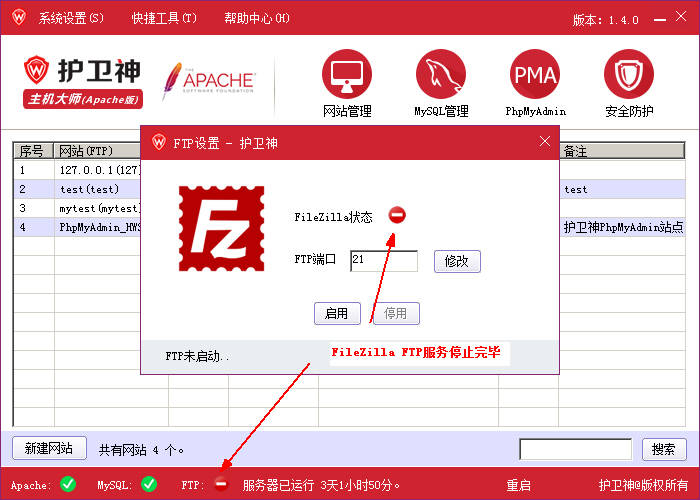Click the disabled 停用 button

coord(396,313)
